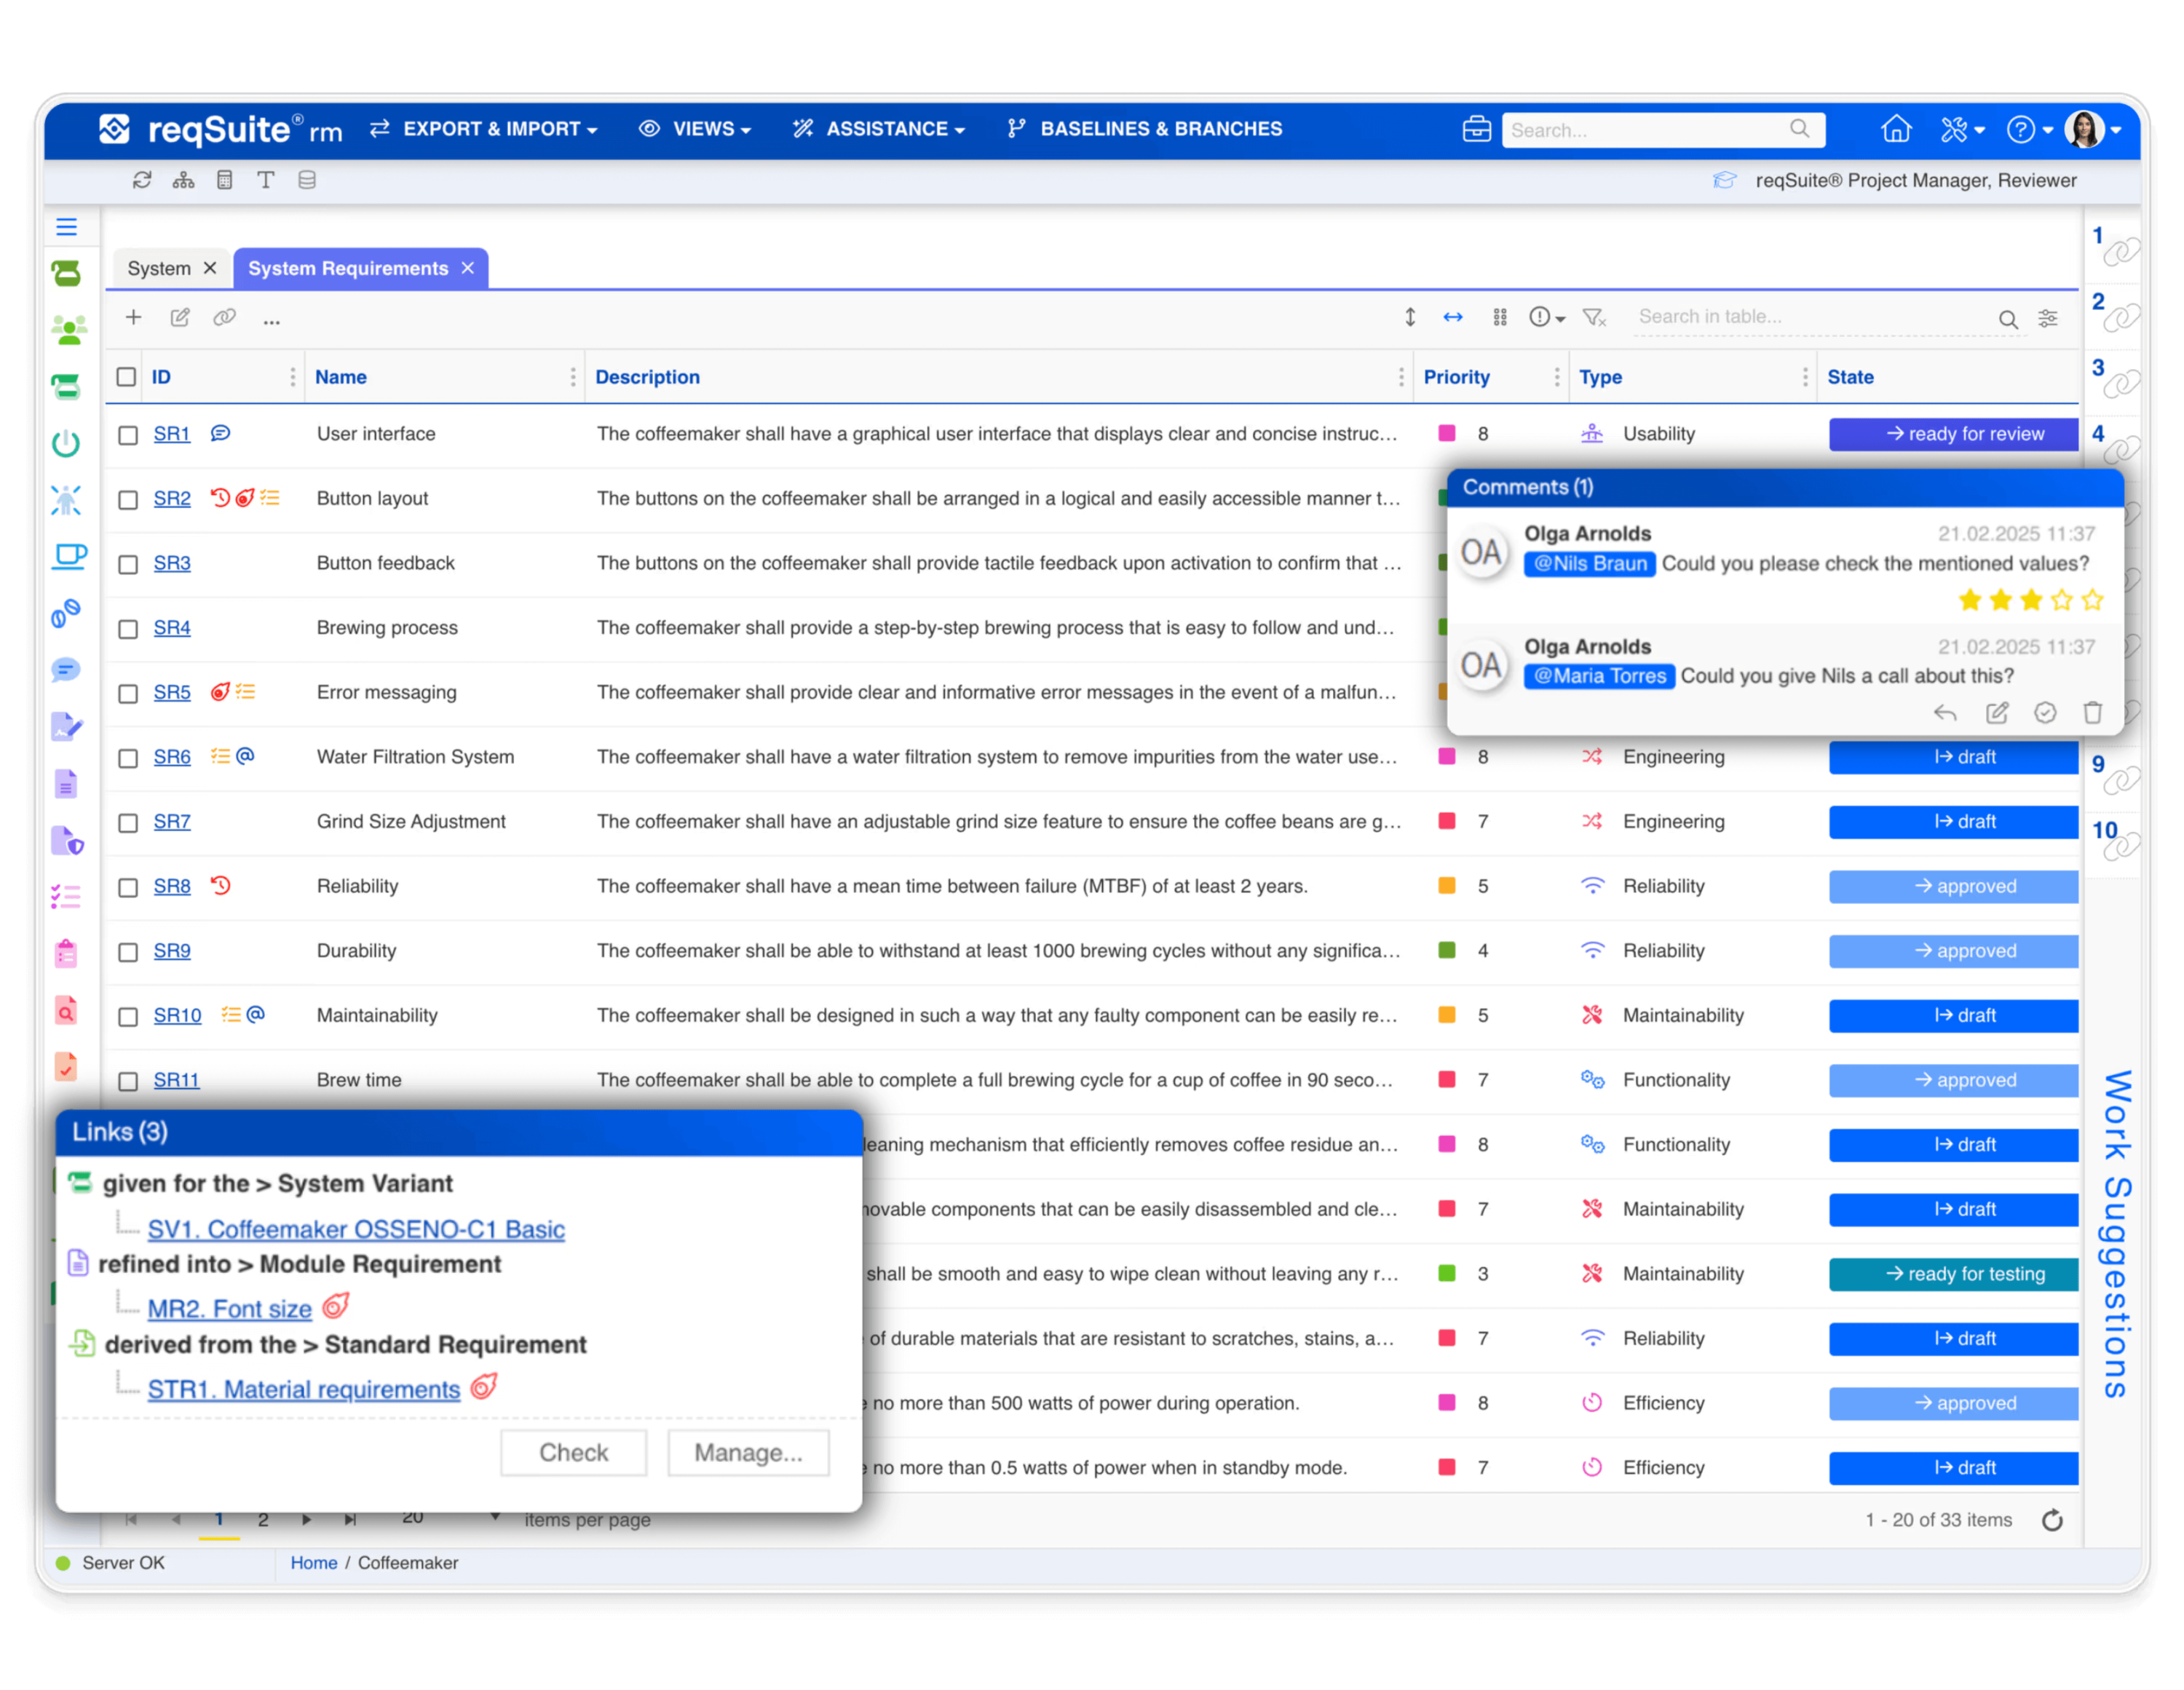Add a new requirement with the plus icon

coord(133,317)
